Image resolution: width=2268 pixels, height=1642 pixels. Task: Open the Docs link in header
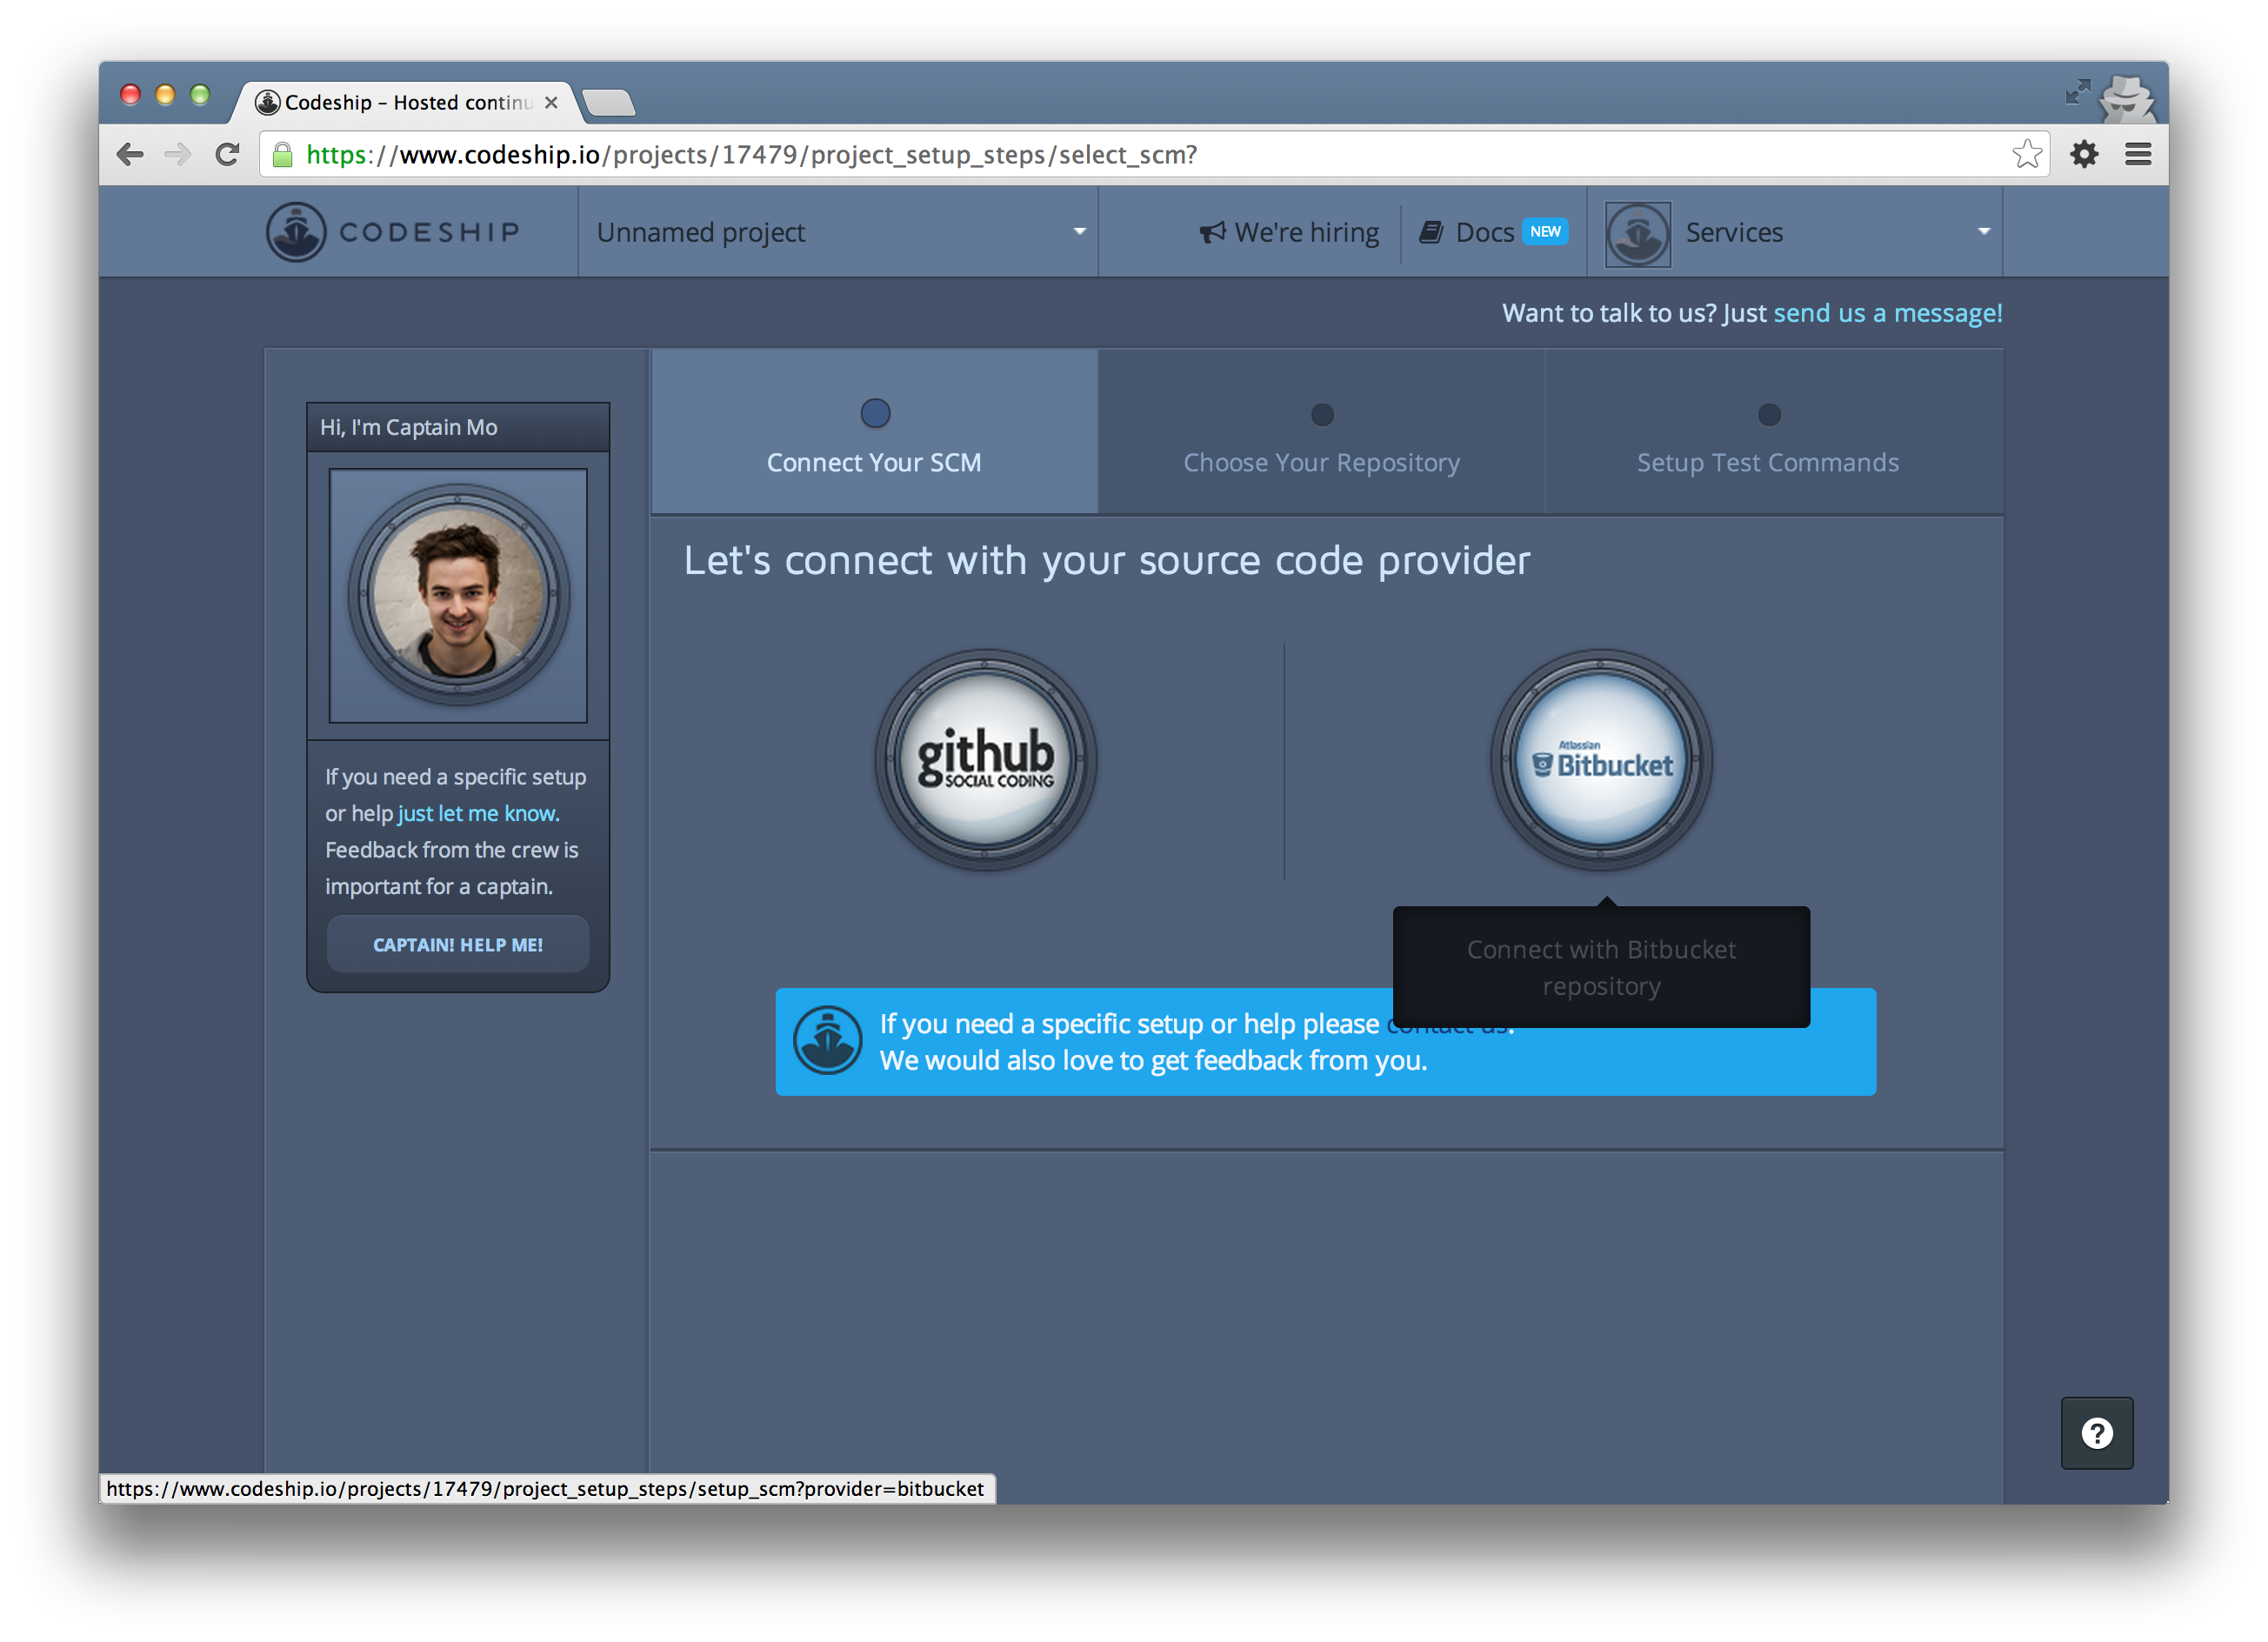(x=1484, y=232)
